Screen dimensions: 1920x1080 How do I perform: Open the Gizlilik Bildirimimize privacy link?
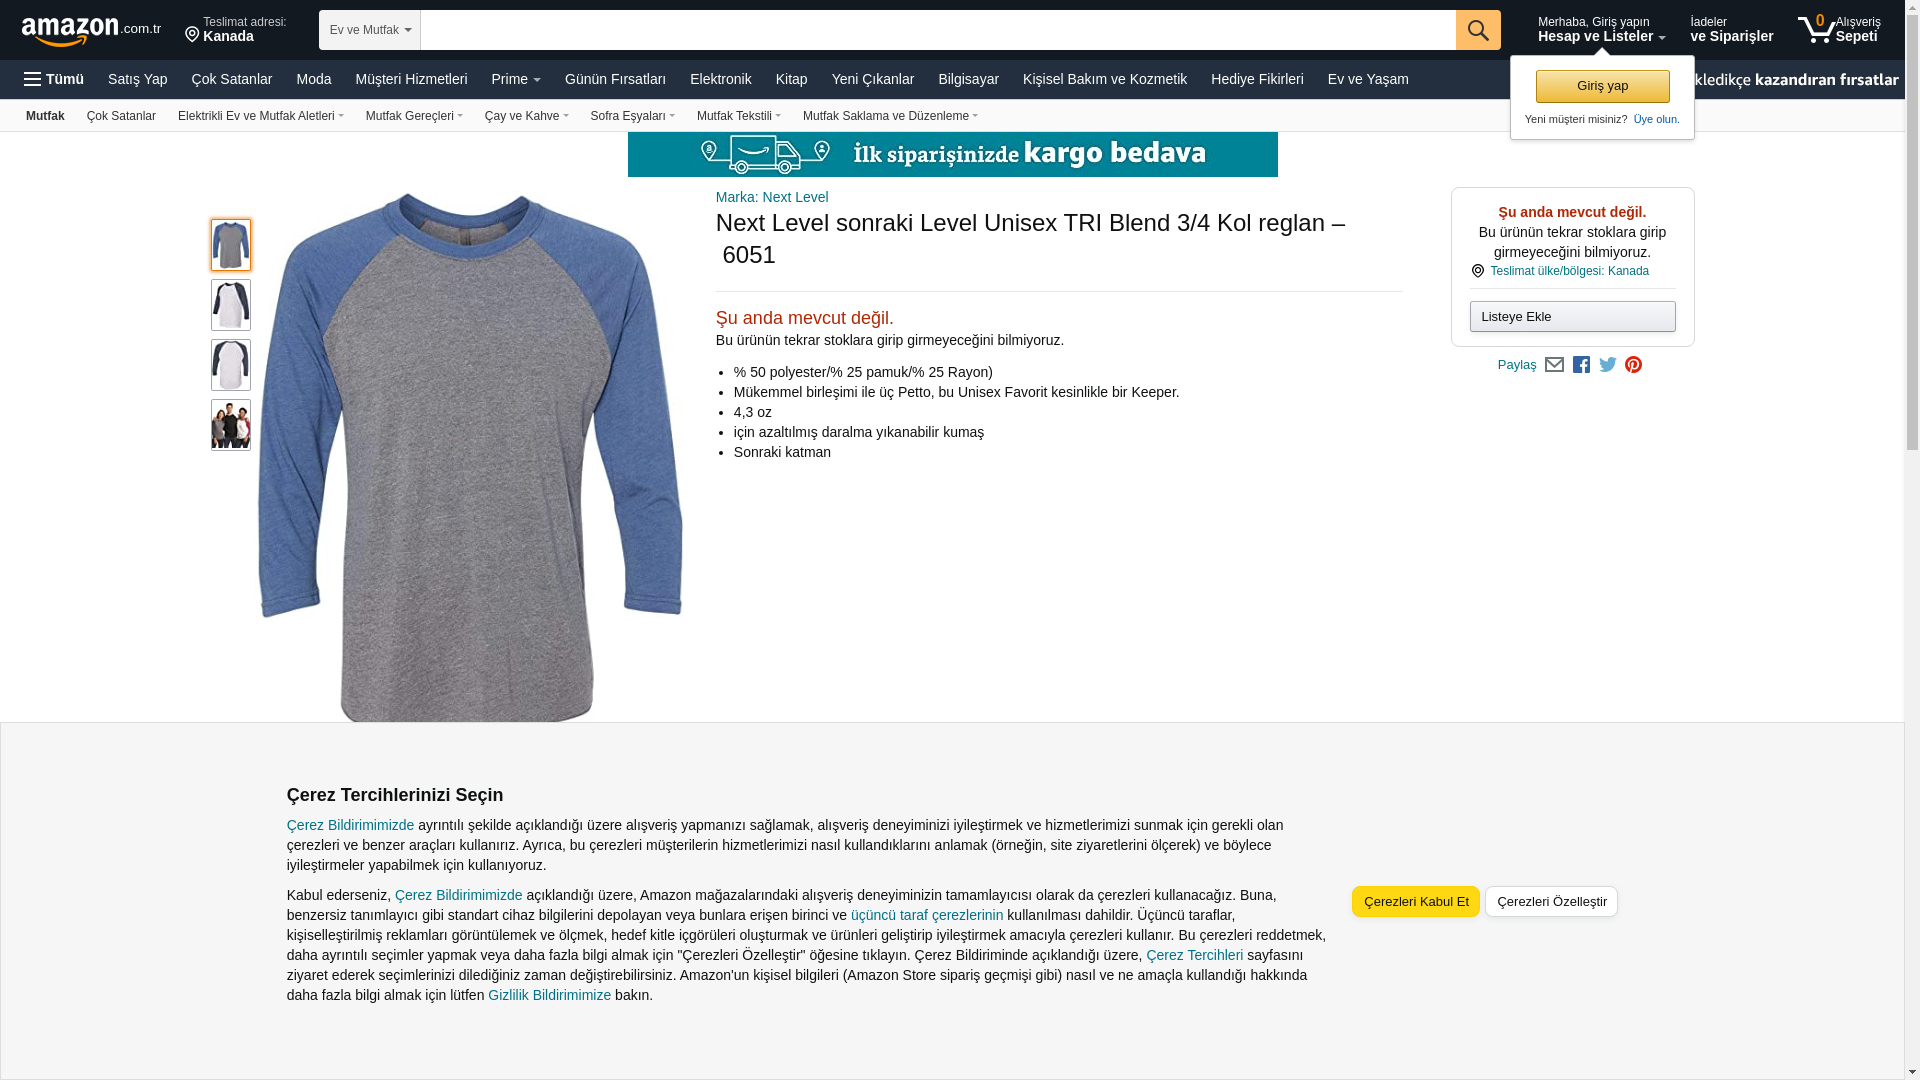[549, 995]
